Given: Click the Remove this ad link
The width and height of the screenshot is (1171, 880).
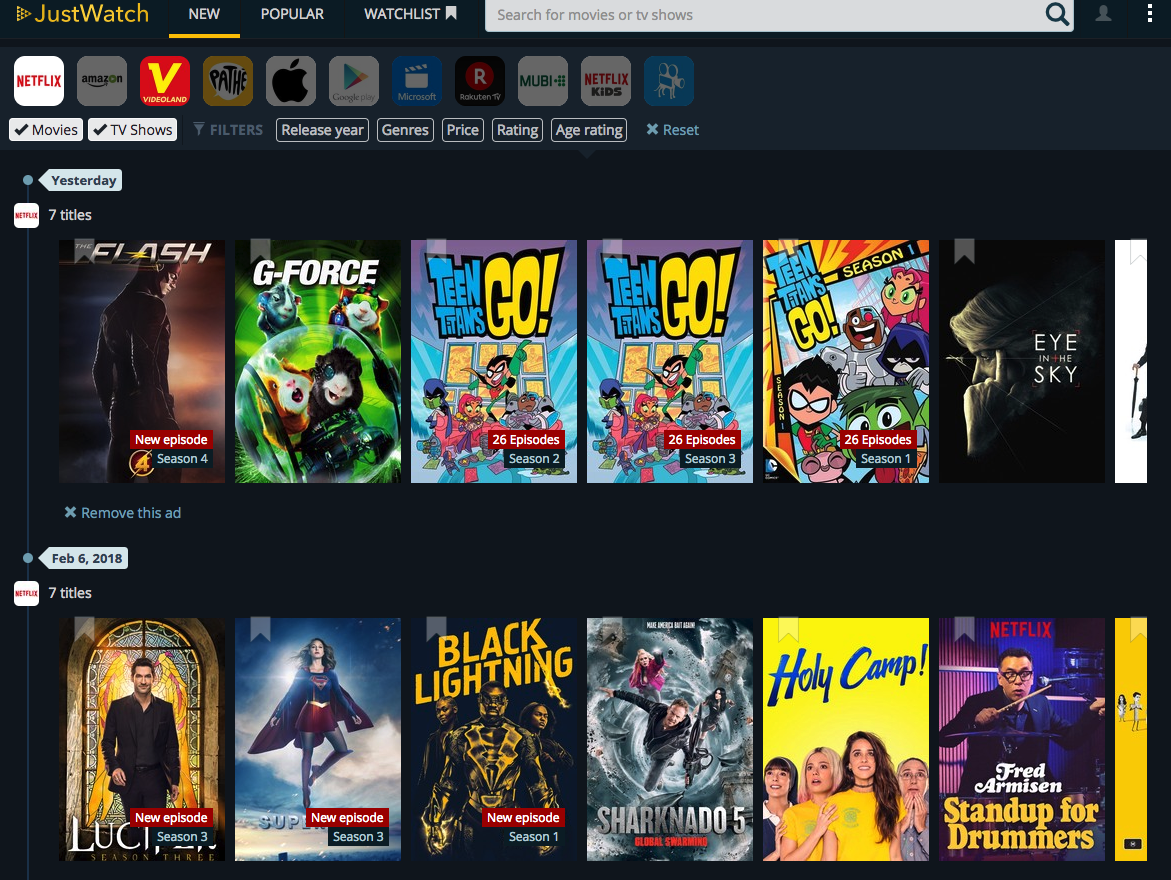Looking at the screenshot, I should (x=123, y=513).
